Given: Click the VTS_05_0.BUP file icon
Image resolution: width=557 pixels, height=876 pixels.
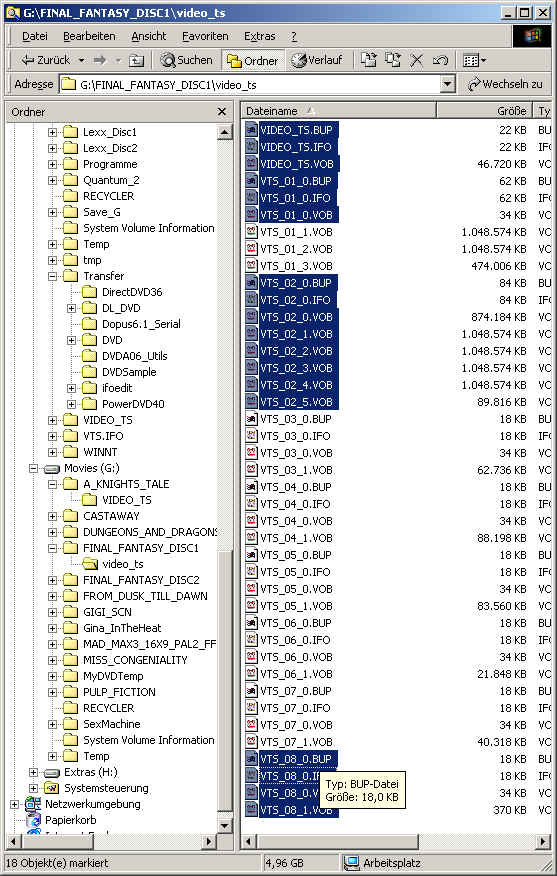Looking at the screenshot, I should click(x=252, y=555).
